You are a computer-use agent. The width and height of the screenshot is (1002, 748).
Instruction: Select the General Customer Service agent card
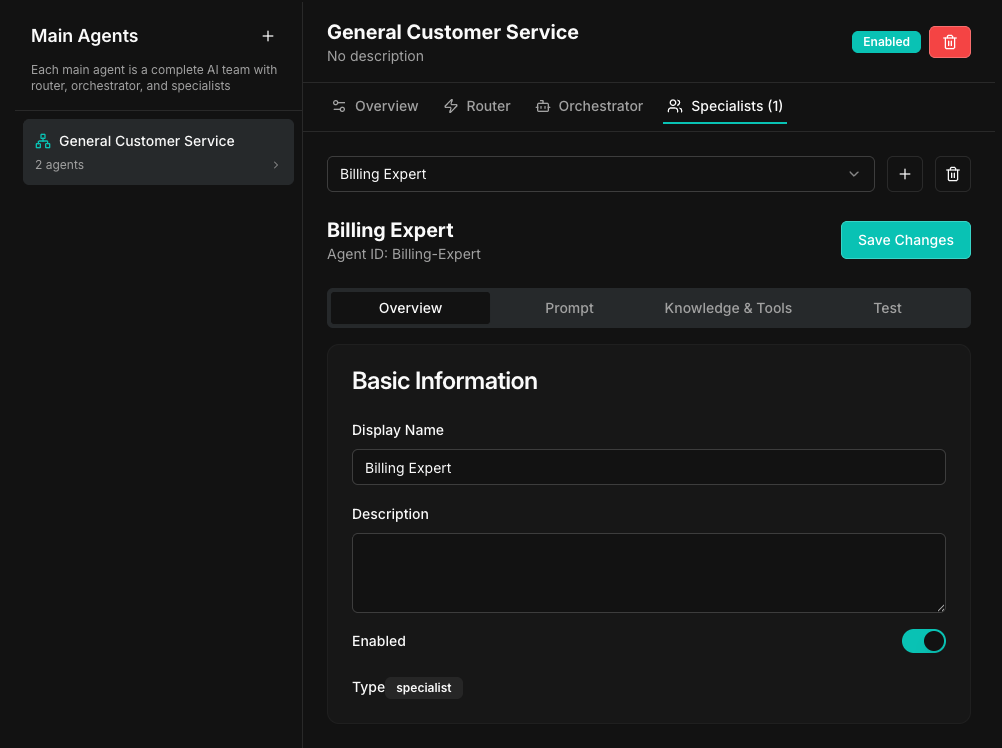point(158,152)
